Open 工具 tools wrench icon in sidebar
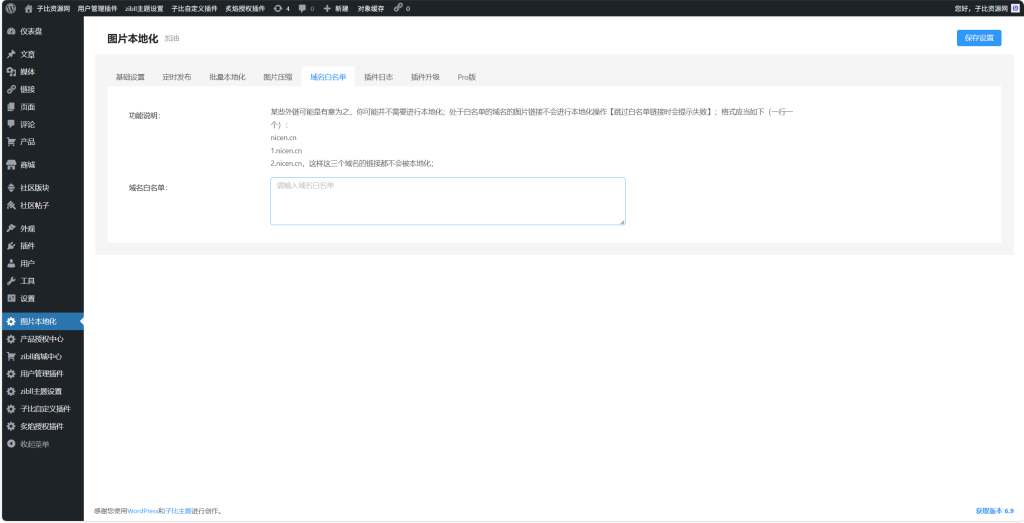This screenshot has width=1024, height=523. (11, 281)
